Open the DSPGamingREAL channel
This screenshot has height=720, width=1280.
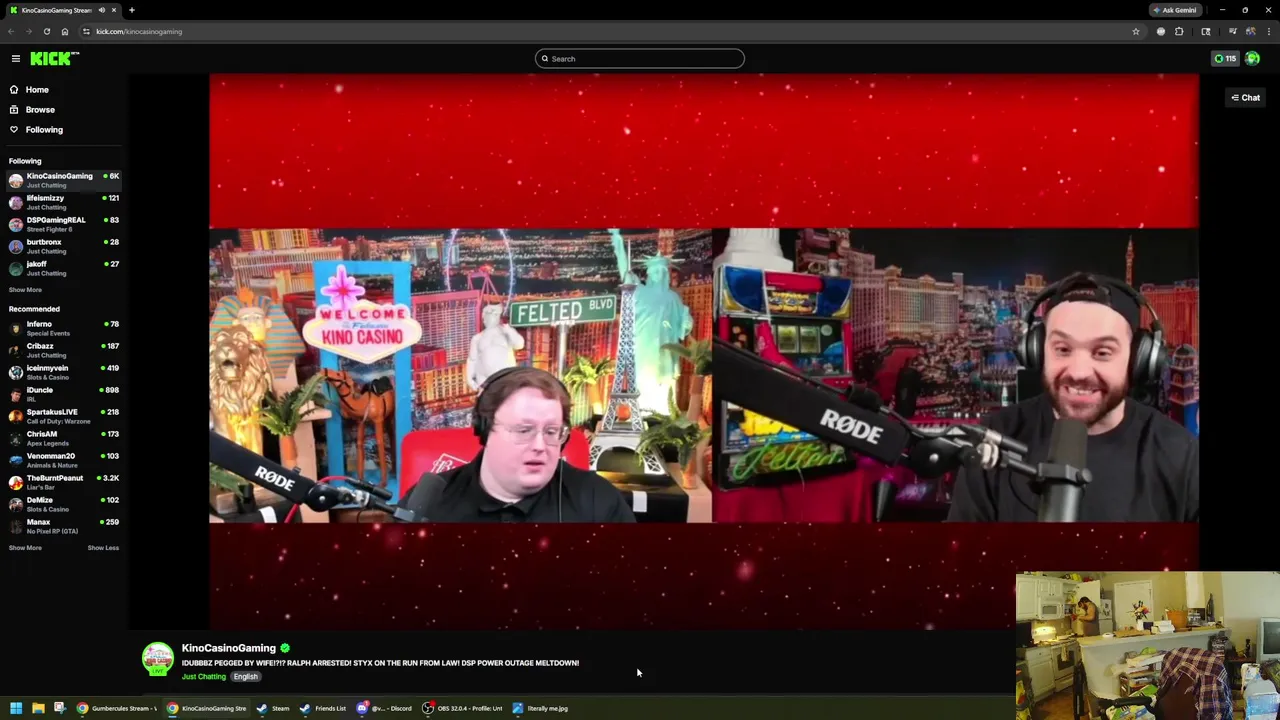64,224
